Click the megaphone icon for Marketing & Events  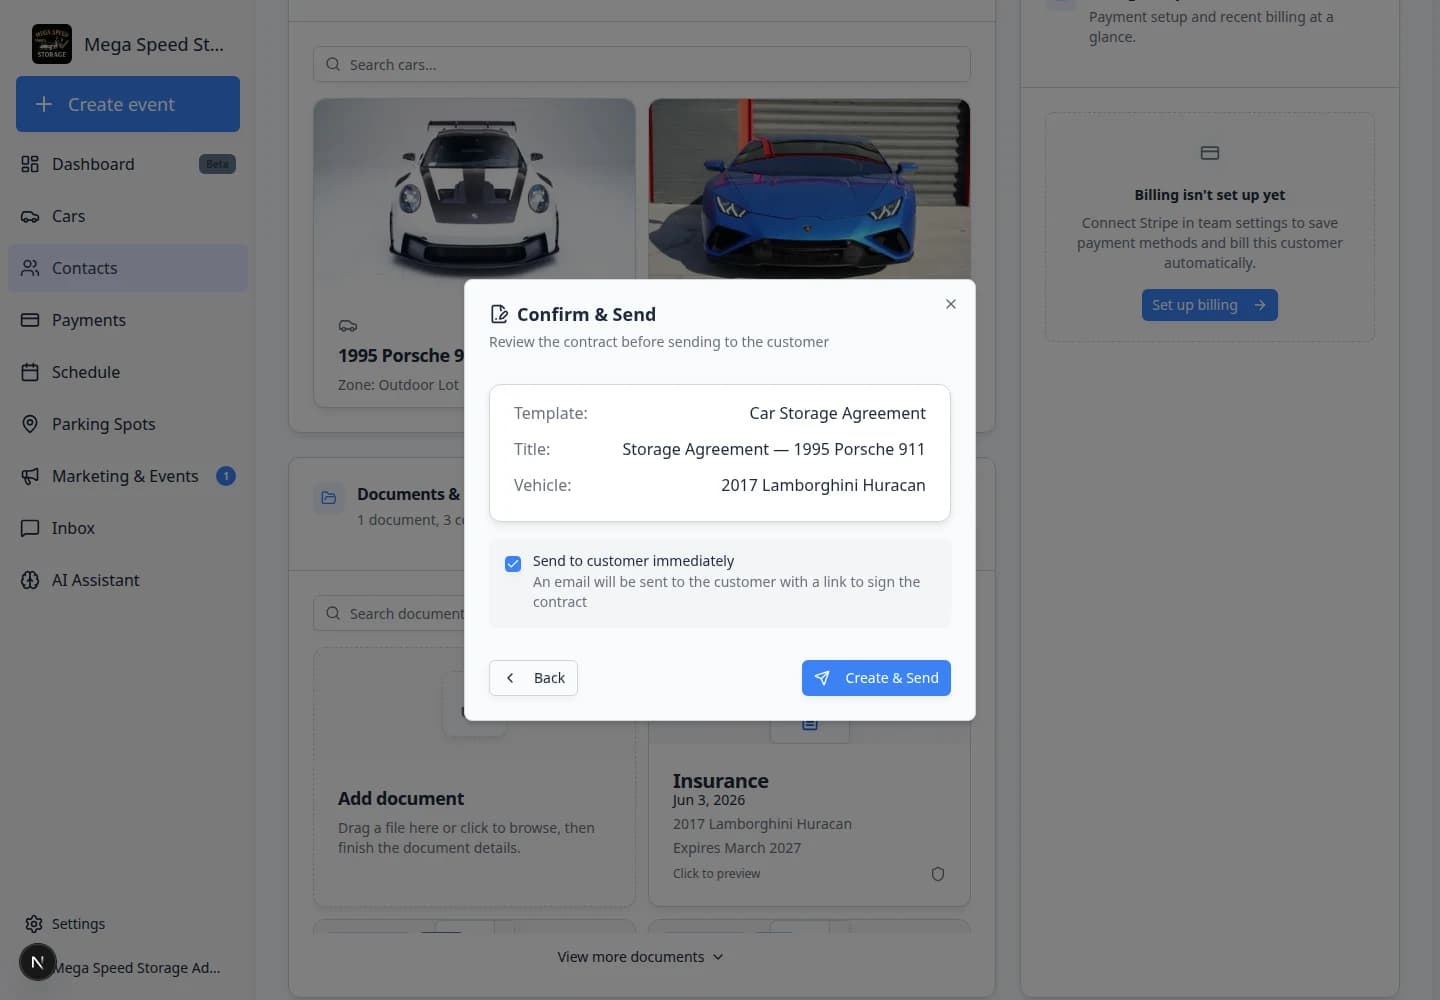pos(30,476)
